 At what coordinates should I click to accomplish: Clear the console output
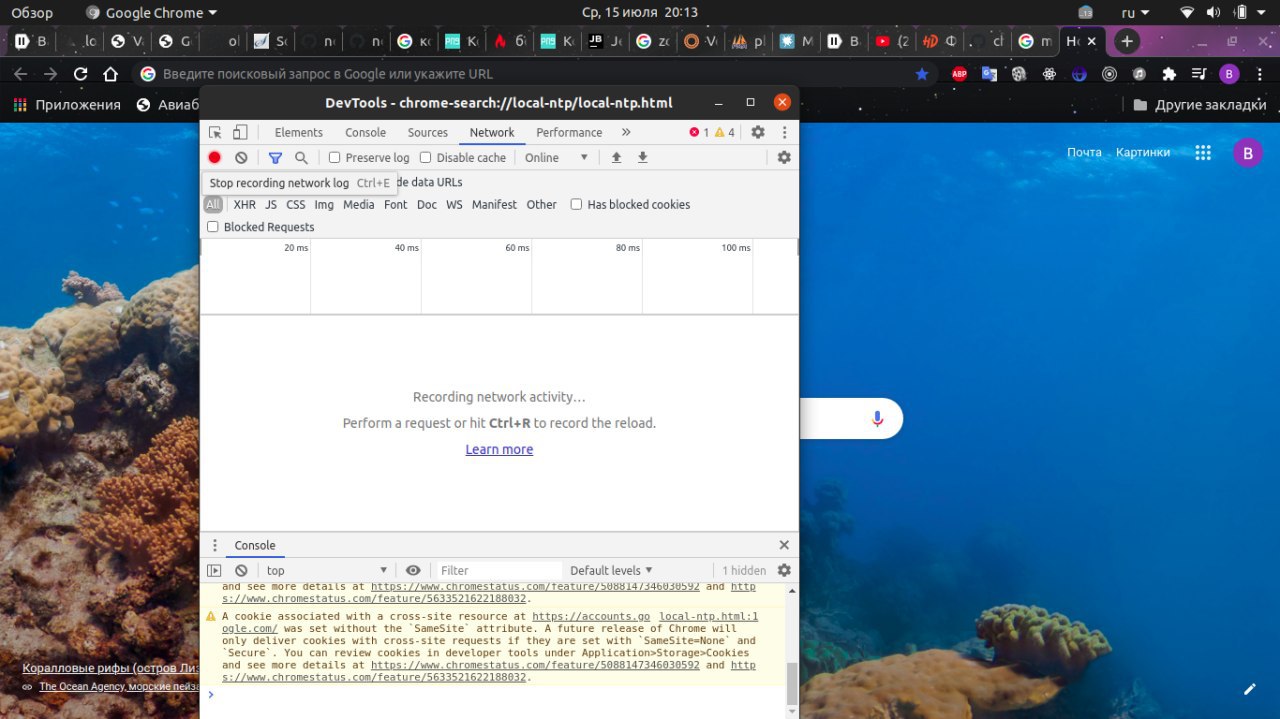(x=241, y=570)
